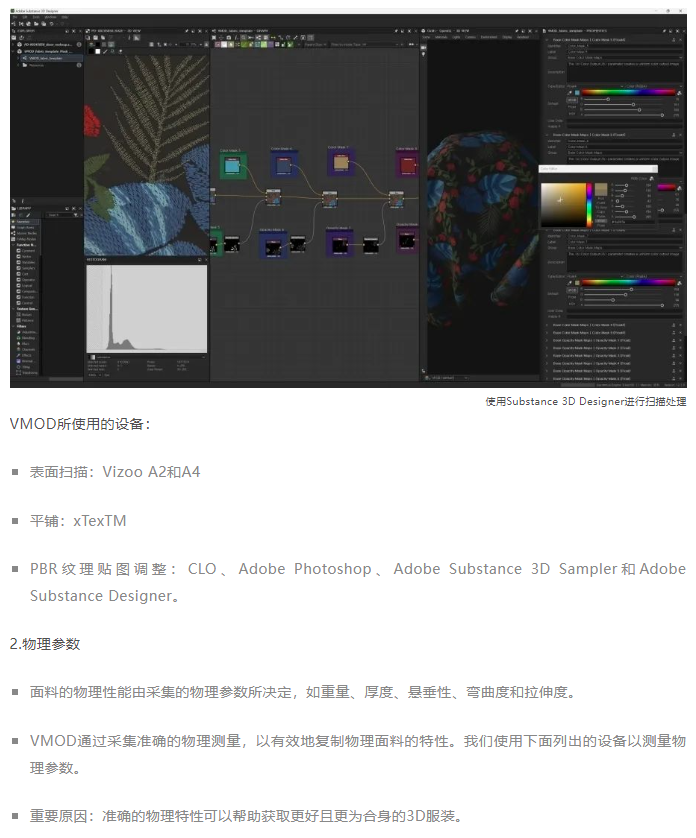Undock the Histogram panel
The height and width of the screenshot is (838, 696).
click(x=199, y=260)
